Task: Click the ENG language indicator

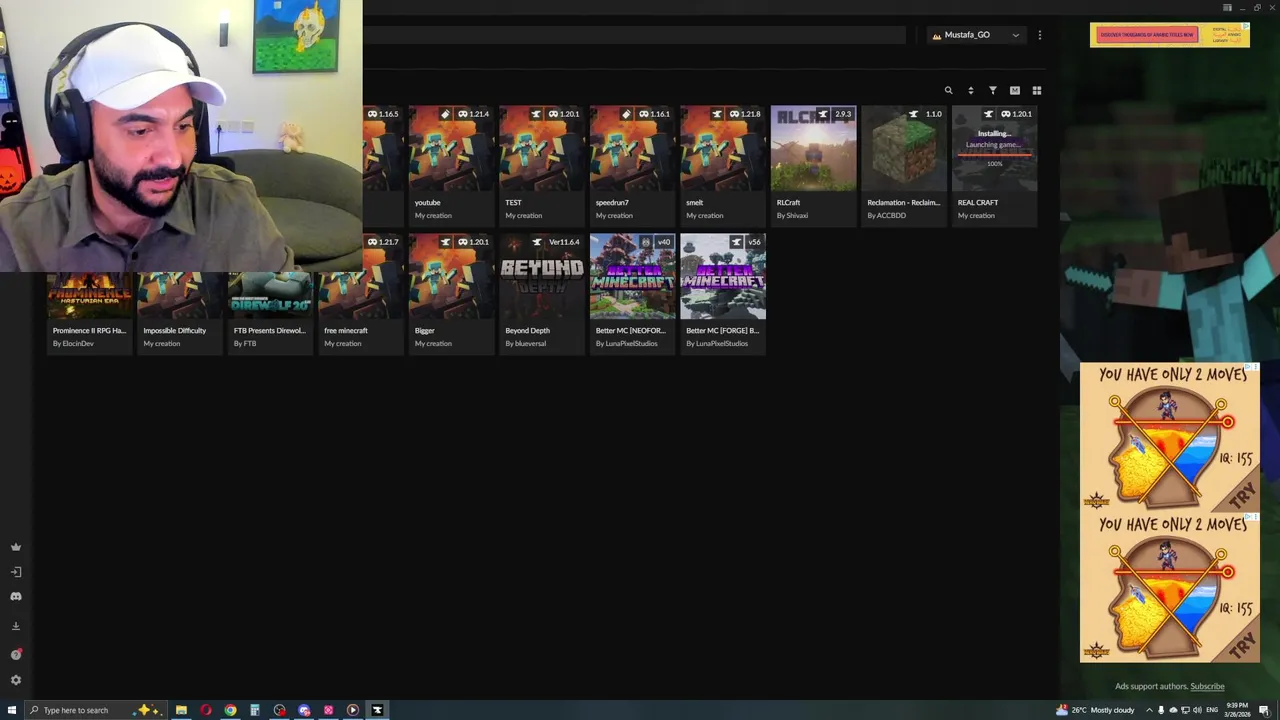Action: pos(1212,710)
